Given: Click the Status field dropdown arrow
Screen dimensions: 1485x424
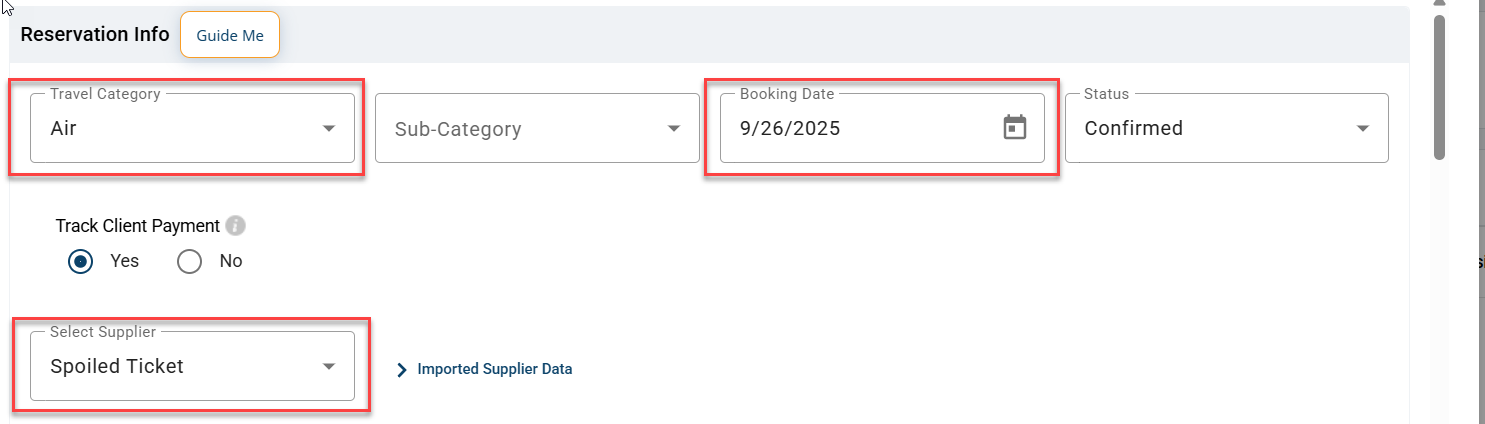Looking at the screenshot, I should [1363, 129].
